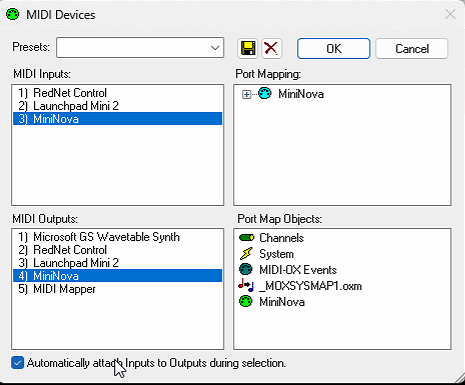Select MiniNova in MIDI Inputs
Image resolution: width=465 pixels, height=385 pixels.
[118, 119]
